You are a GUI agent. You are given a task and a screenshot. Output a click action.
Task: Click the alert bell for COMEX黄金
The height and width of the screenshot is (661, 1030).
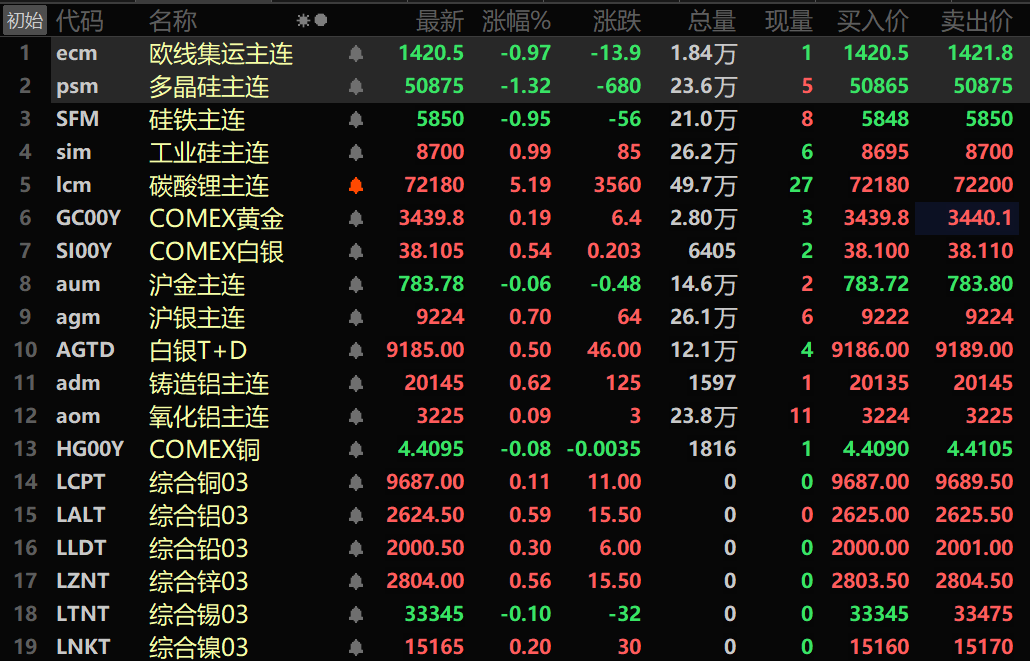pyautogui.click(x=356, y=219)
